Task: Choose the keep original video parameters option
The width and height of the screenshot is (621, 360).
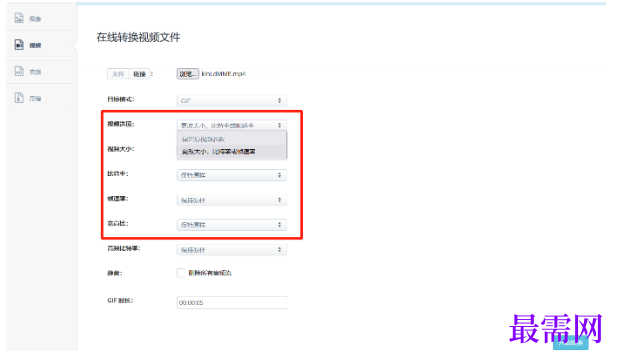Action: point(232,139)
